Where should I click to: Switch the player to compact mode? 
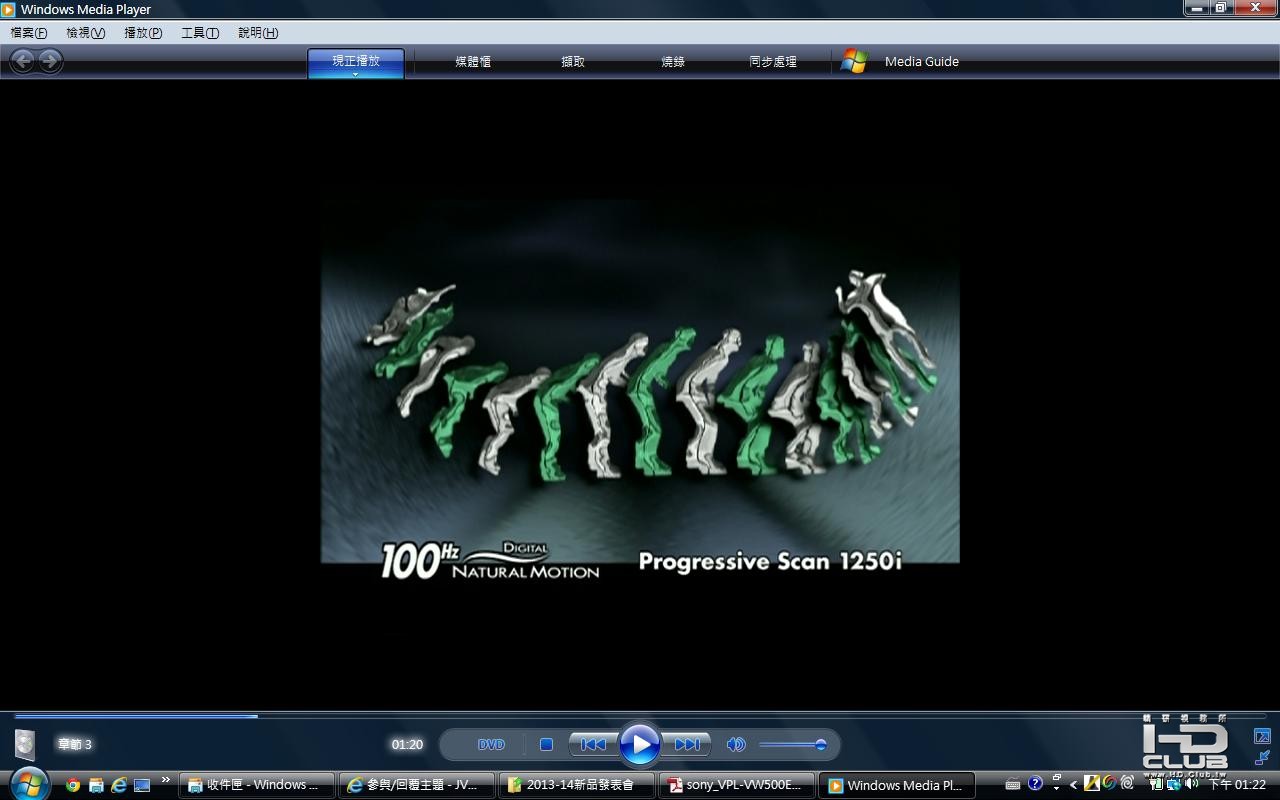click(1262, 758)
